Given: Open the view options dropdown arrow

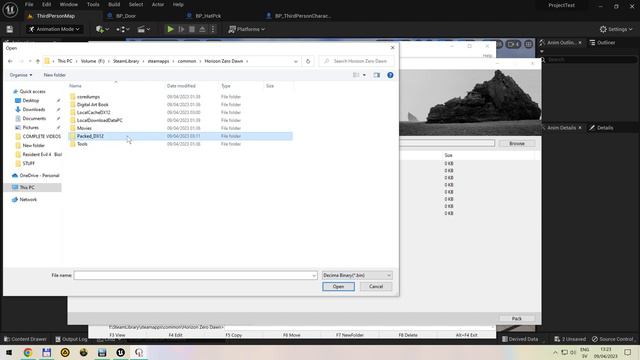Looking at the screenshot, I should 364,75.
